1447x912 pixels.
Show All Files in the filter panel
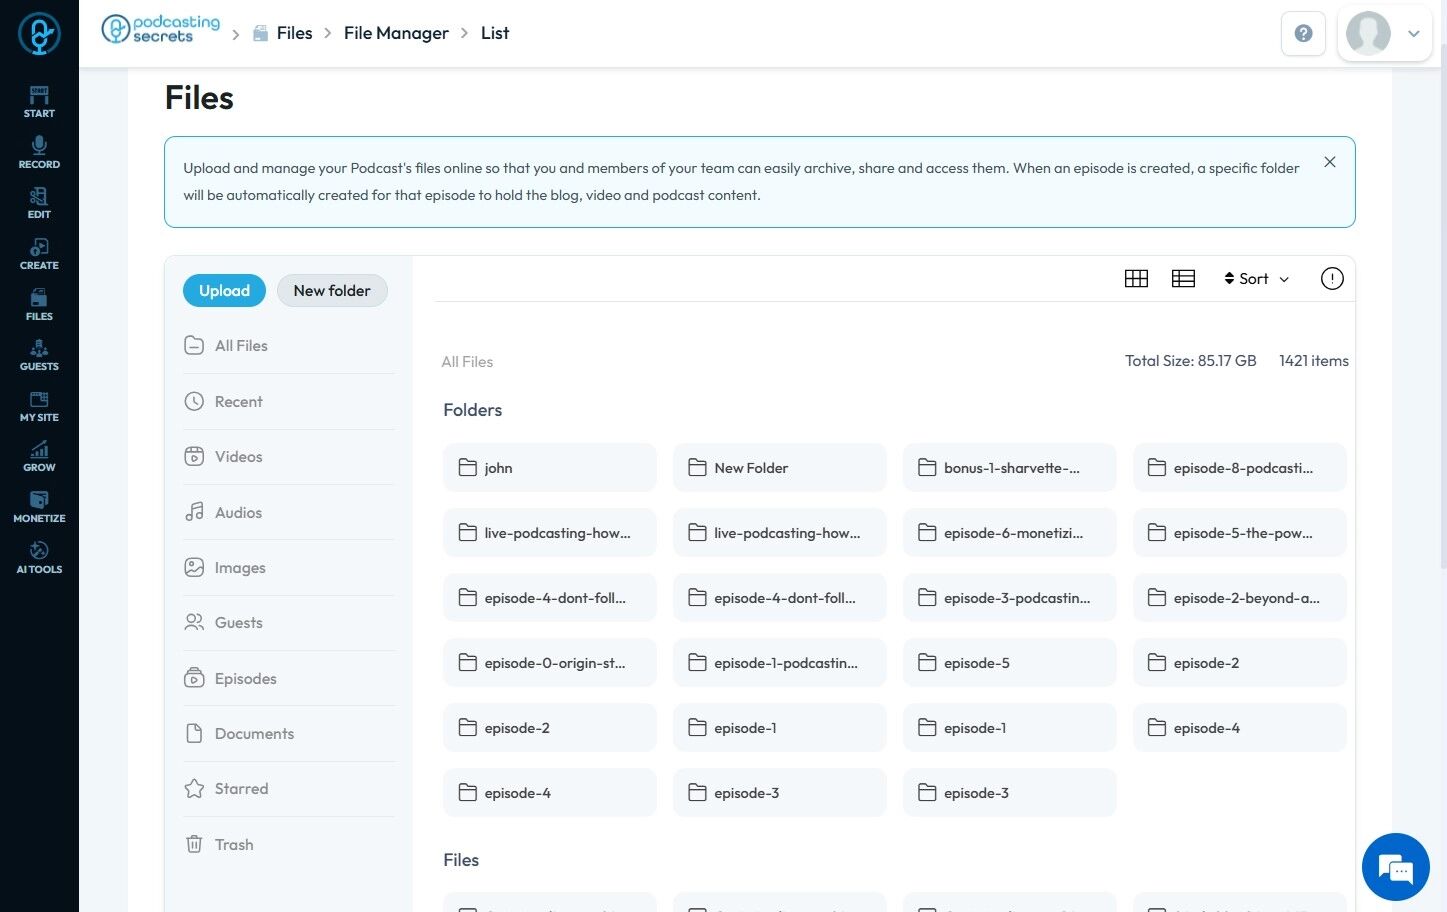[289, 346]
